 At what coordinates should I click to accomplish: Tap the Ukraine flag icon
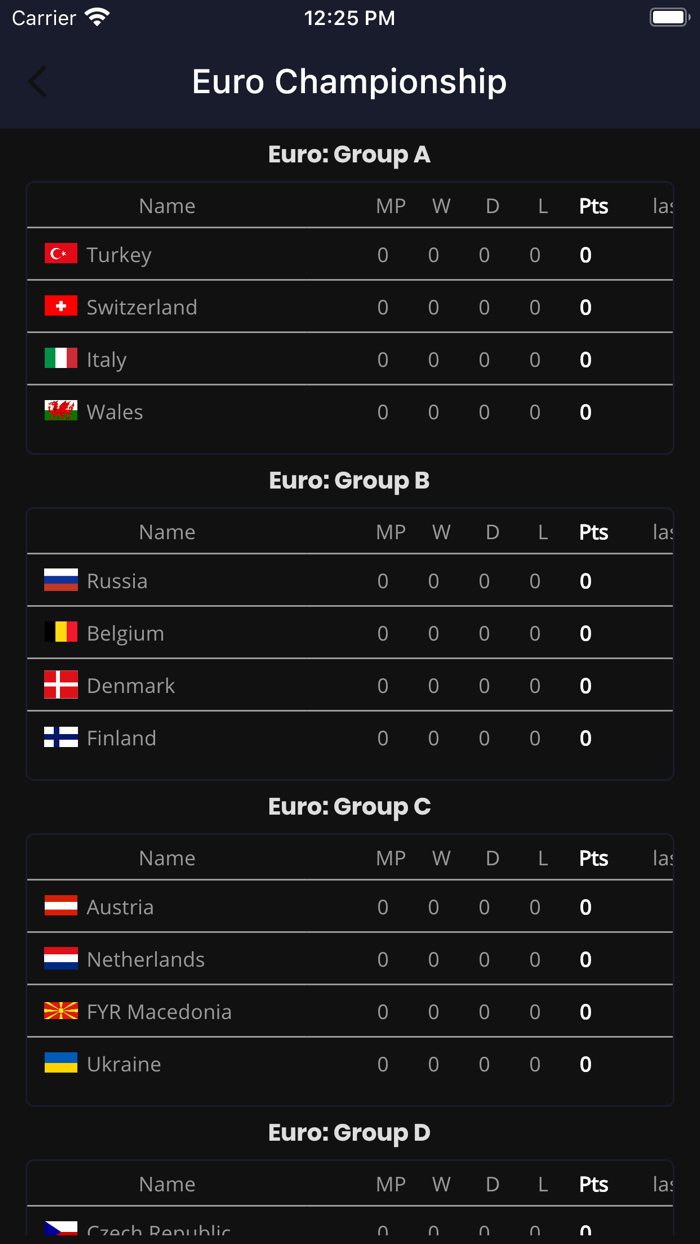[61, 1063]
